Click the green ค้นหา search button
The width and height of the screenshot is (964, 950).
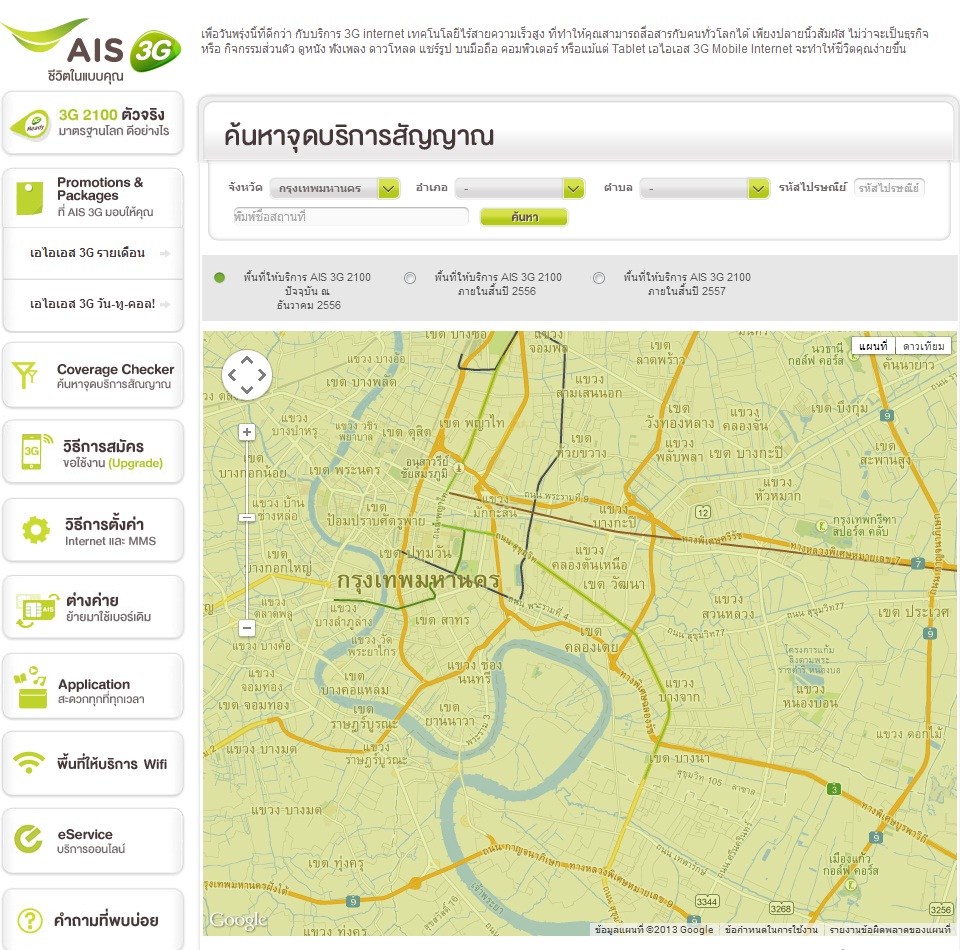click(x=524, y=217)
